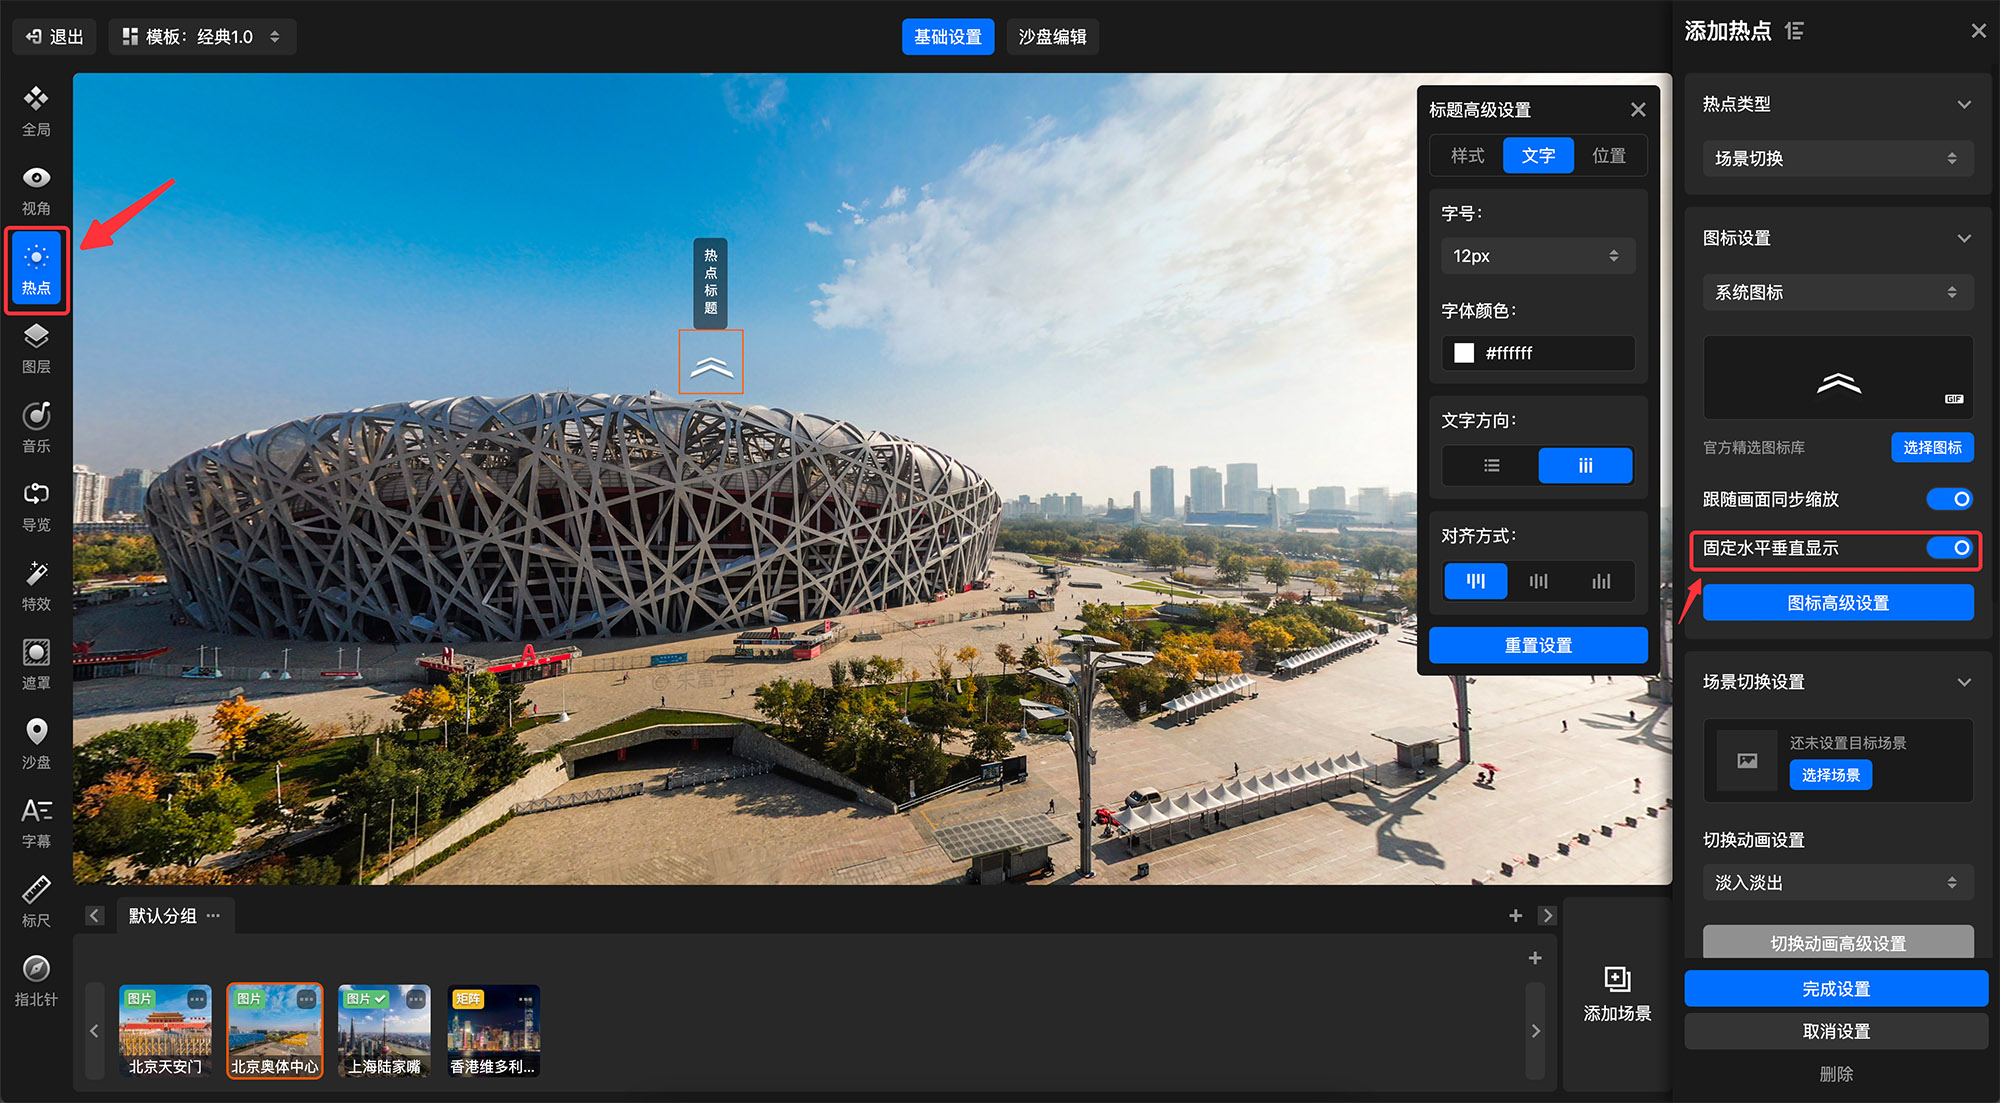Expand the 淡入淡出 transition animation dropdown
This screenshot has height=1103, width=2000.
1837,883
